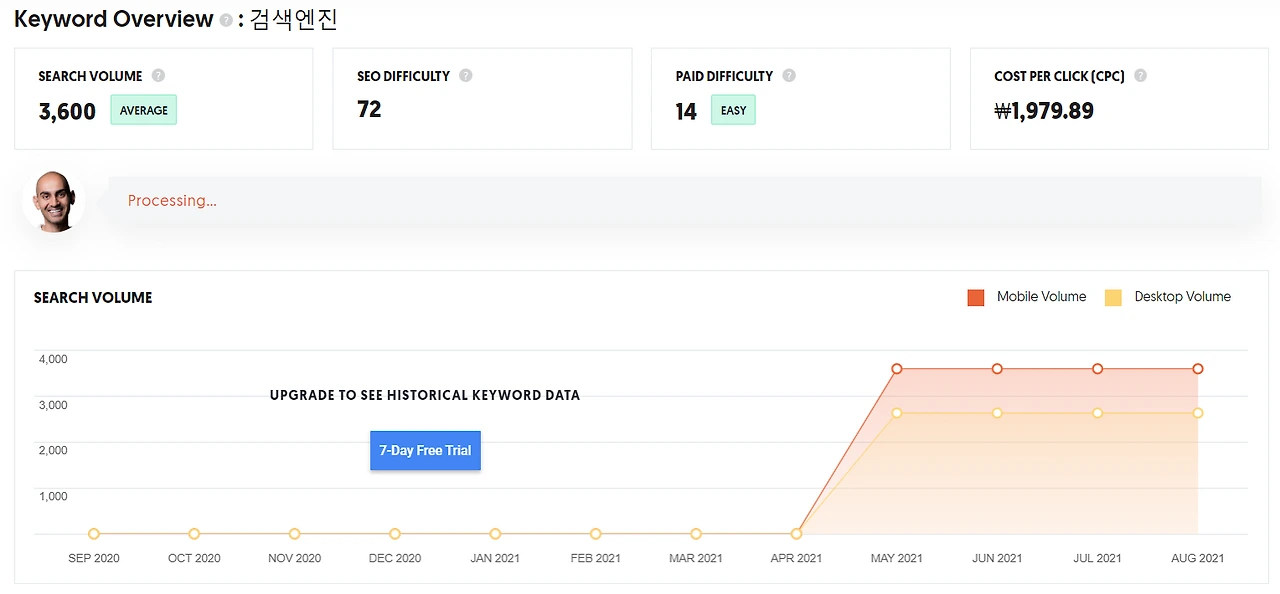Click the AVERAGE search volume badge

click(x=144, y=110)
